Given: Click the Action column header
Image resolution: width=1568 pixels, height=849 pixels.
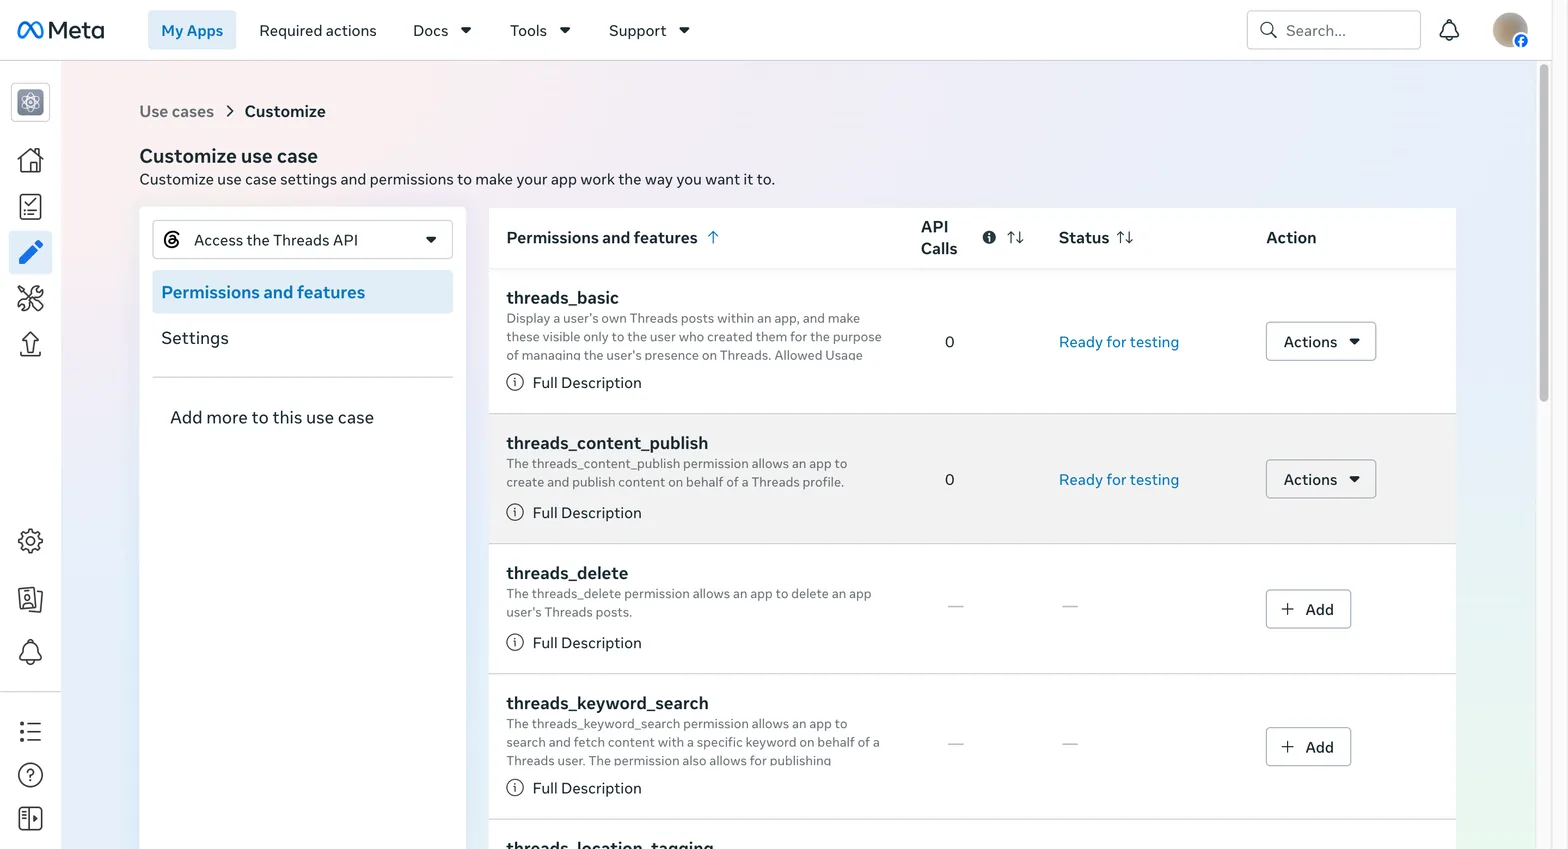Looking at the screenshot, I should (1291, 237).
